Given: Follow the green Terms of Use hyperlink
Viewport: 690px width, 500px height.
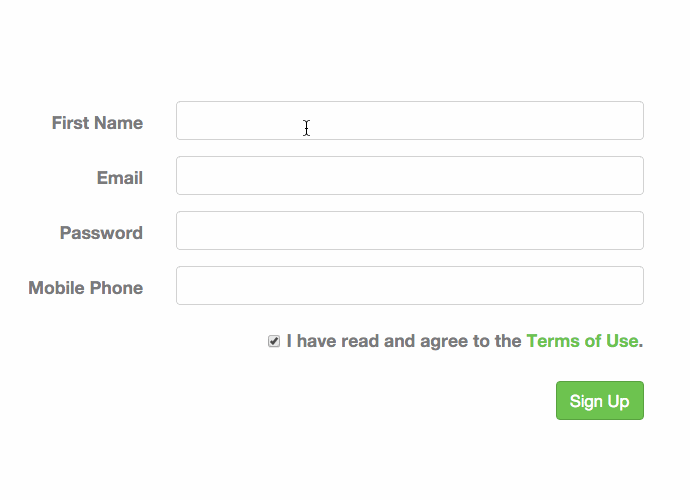Looking at the screenshot, I should coord(581,341).
